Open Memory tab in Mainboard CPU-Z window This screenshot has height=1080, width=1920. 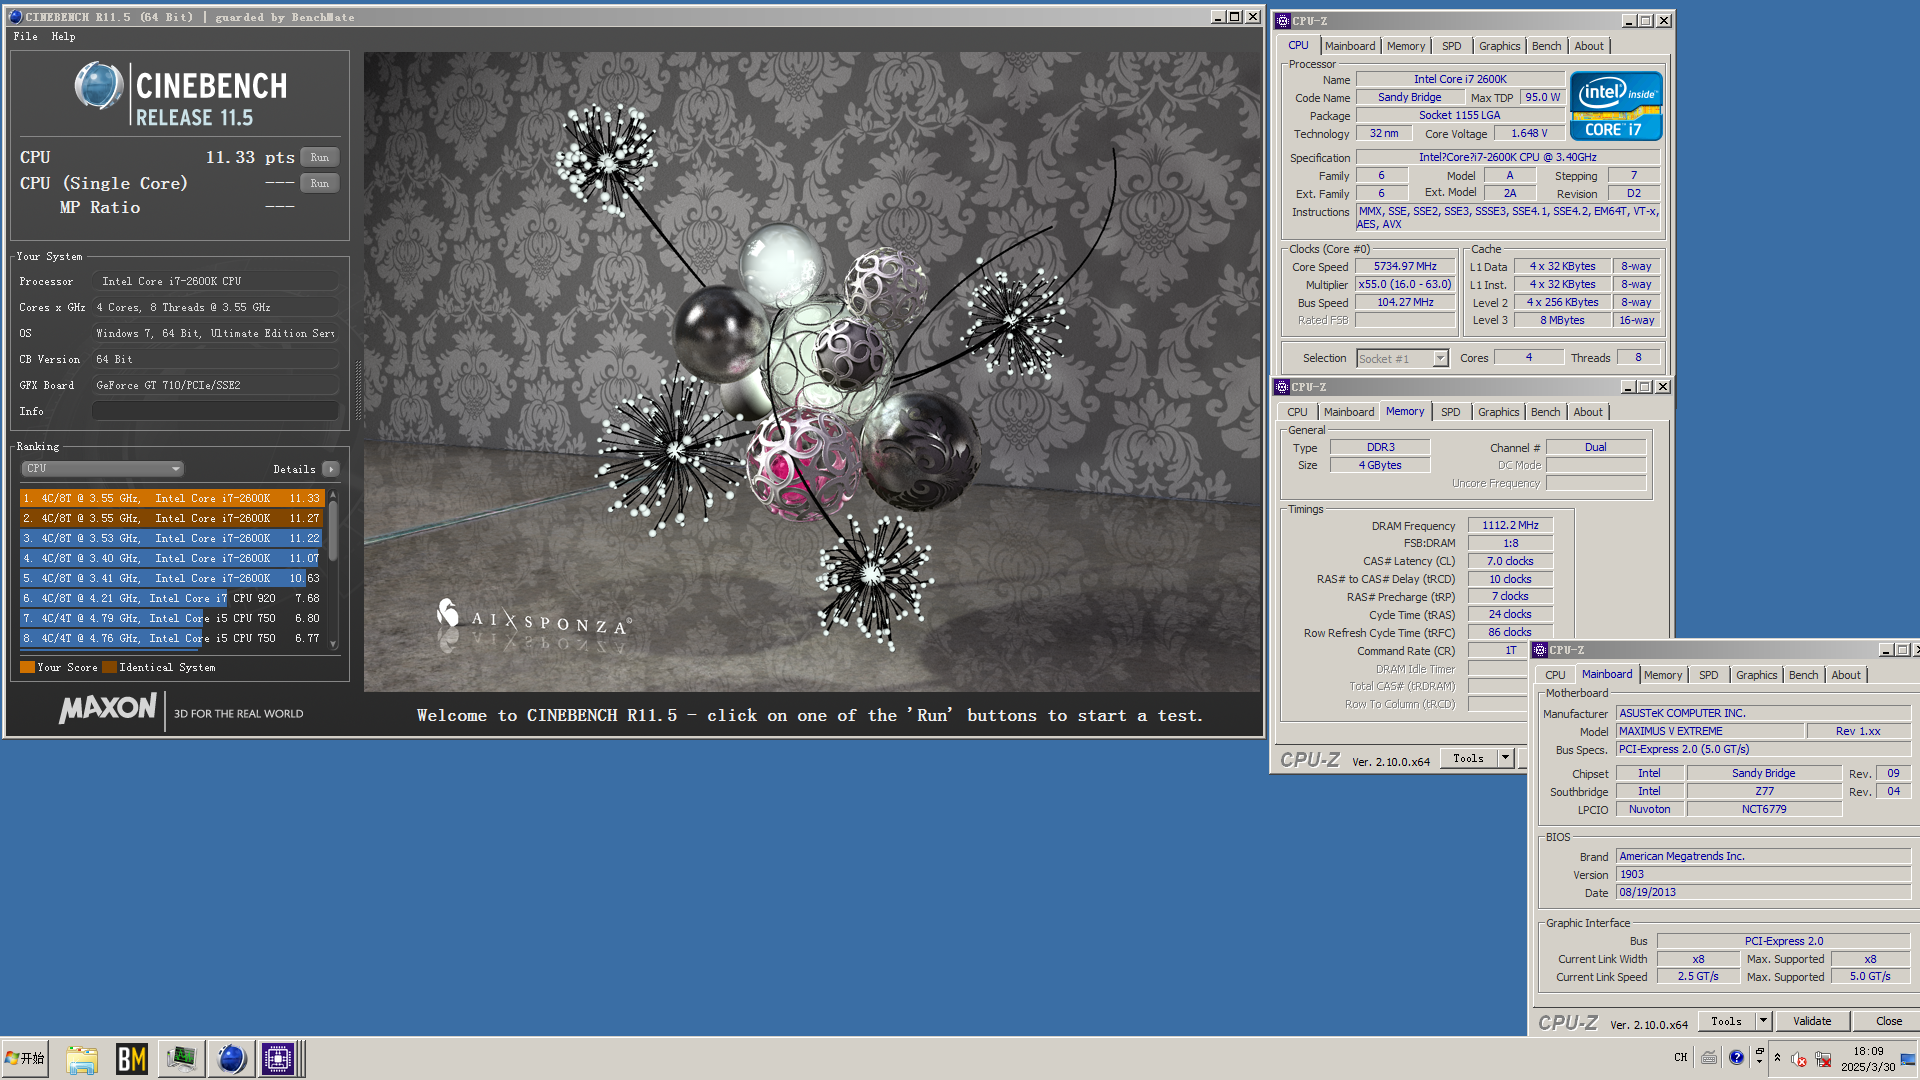pos(1663,675)
